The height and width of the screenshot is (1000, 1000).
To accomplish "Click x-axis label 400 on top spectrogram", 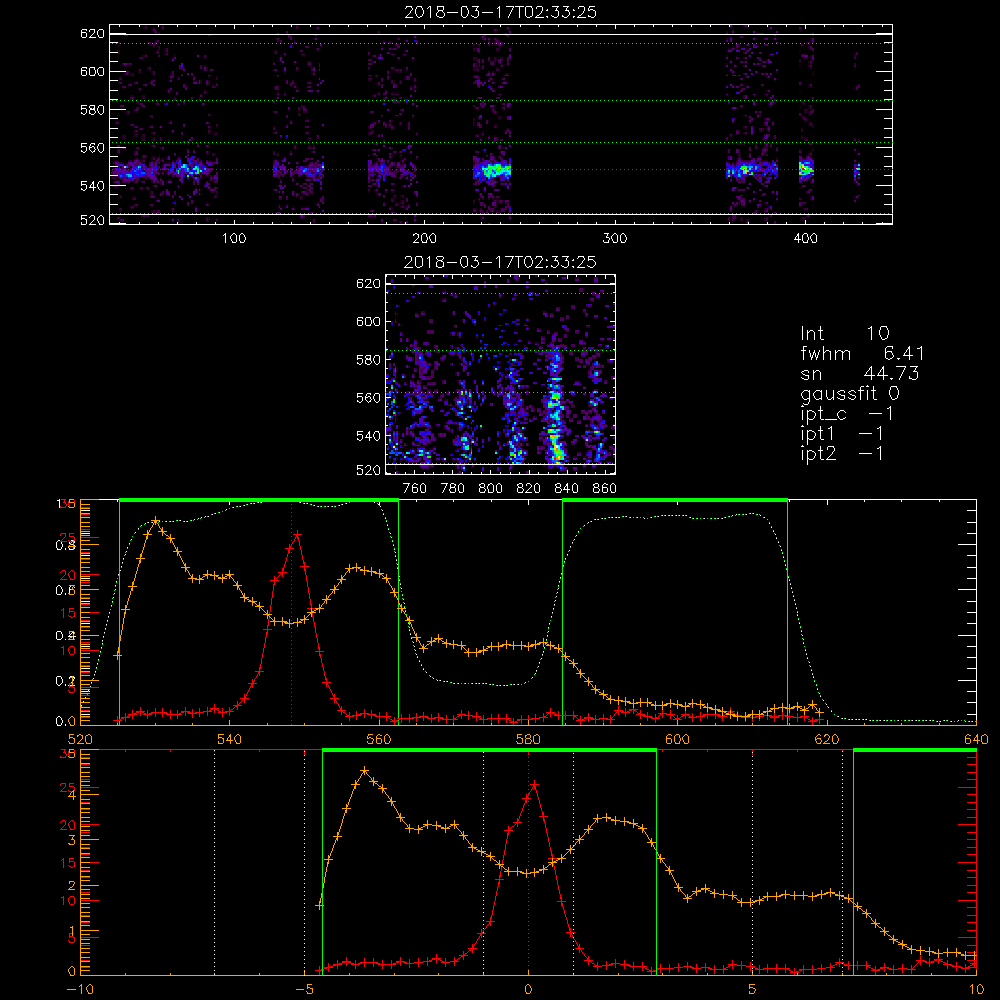I will pyautogui.click(x=805, y=239).
